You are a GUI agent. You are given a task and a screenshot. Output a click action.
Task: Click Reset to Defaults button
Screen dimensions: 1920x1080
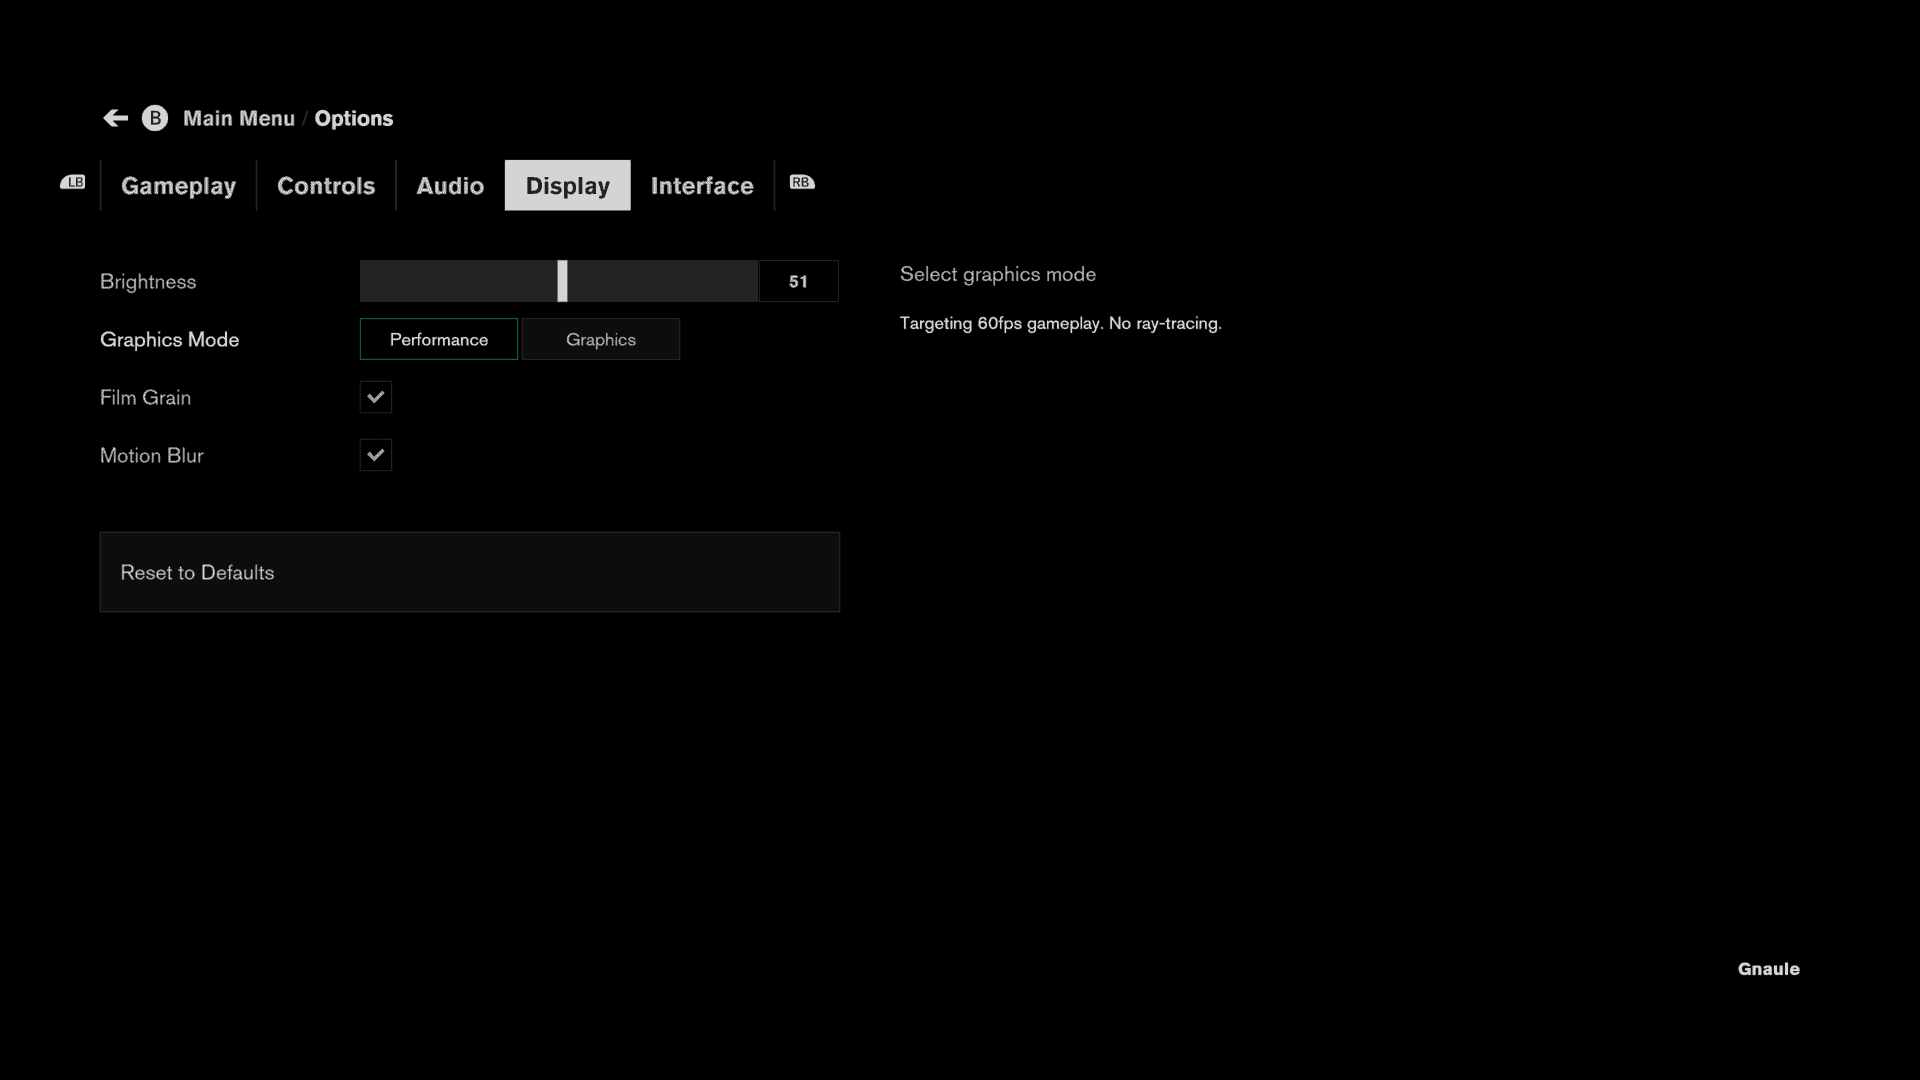[469, 572]
